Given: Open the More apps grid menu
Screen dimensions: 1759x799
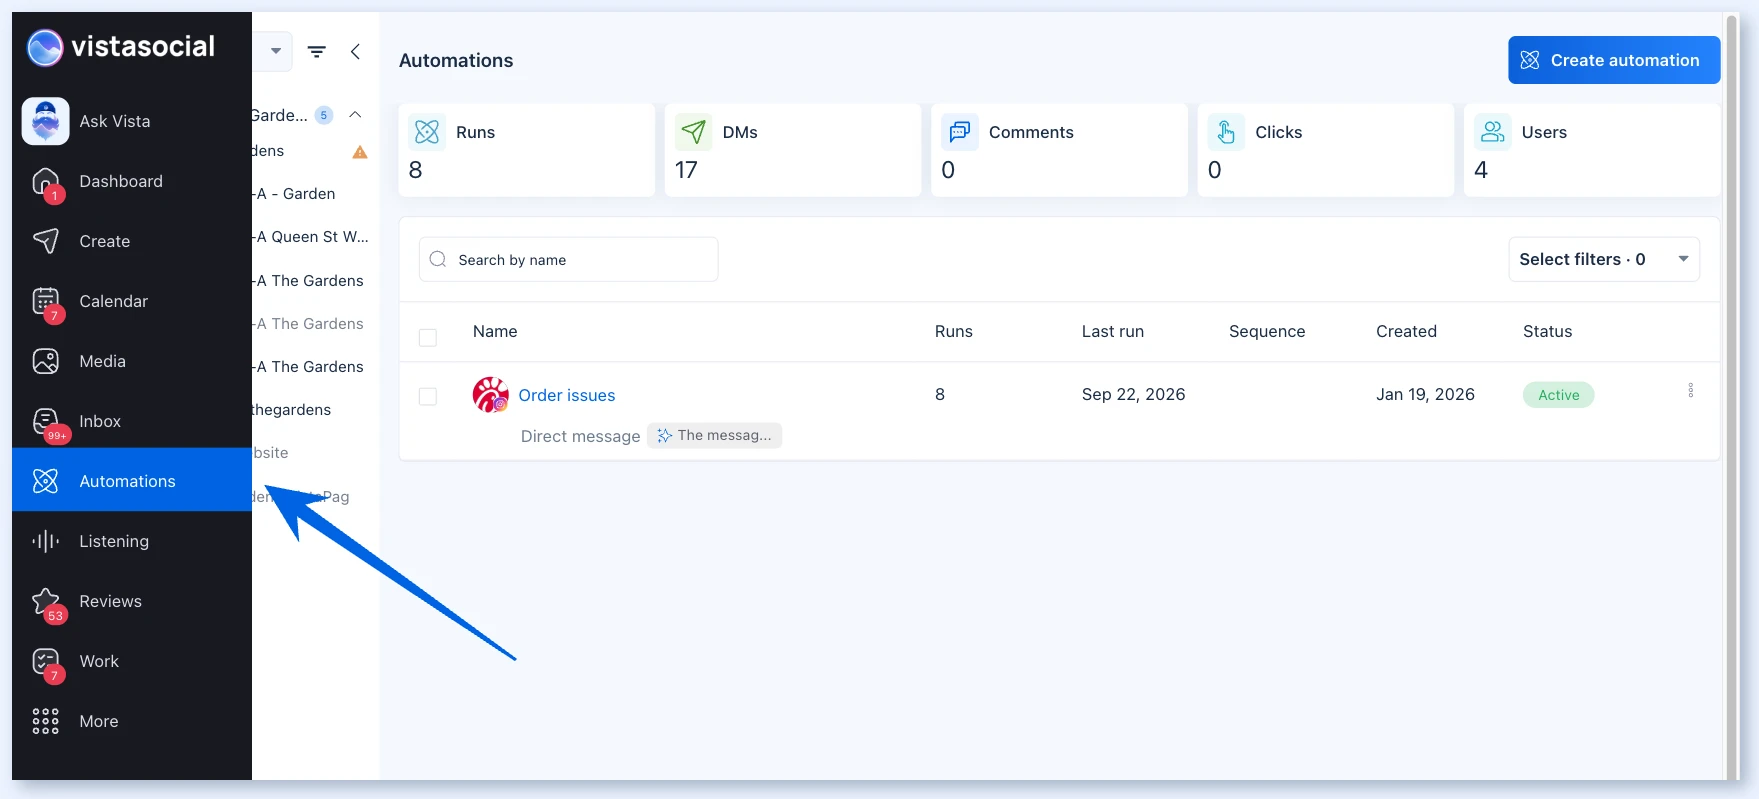Looking at the screenshot, I should (132, 721).
